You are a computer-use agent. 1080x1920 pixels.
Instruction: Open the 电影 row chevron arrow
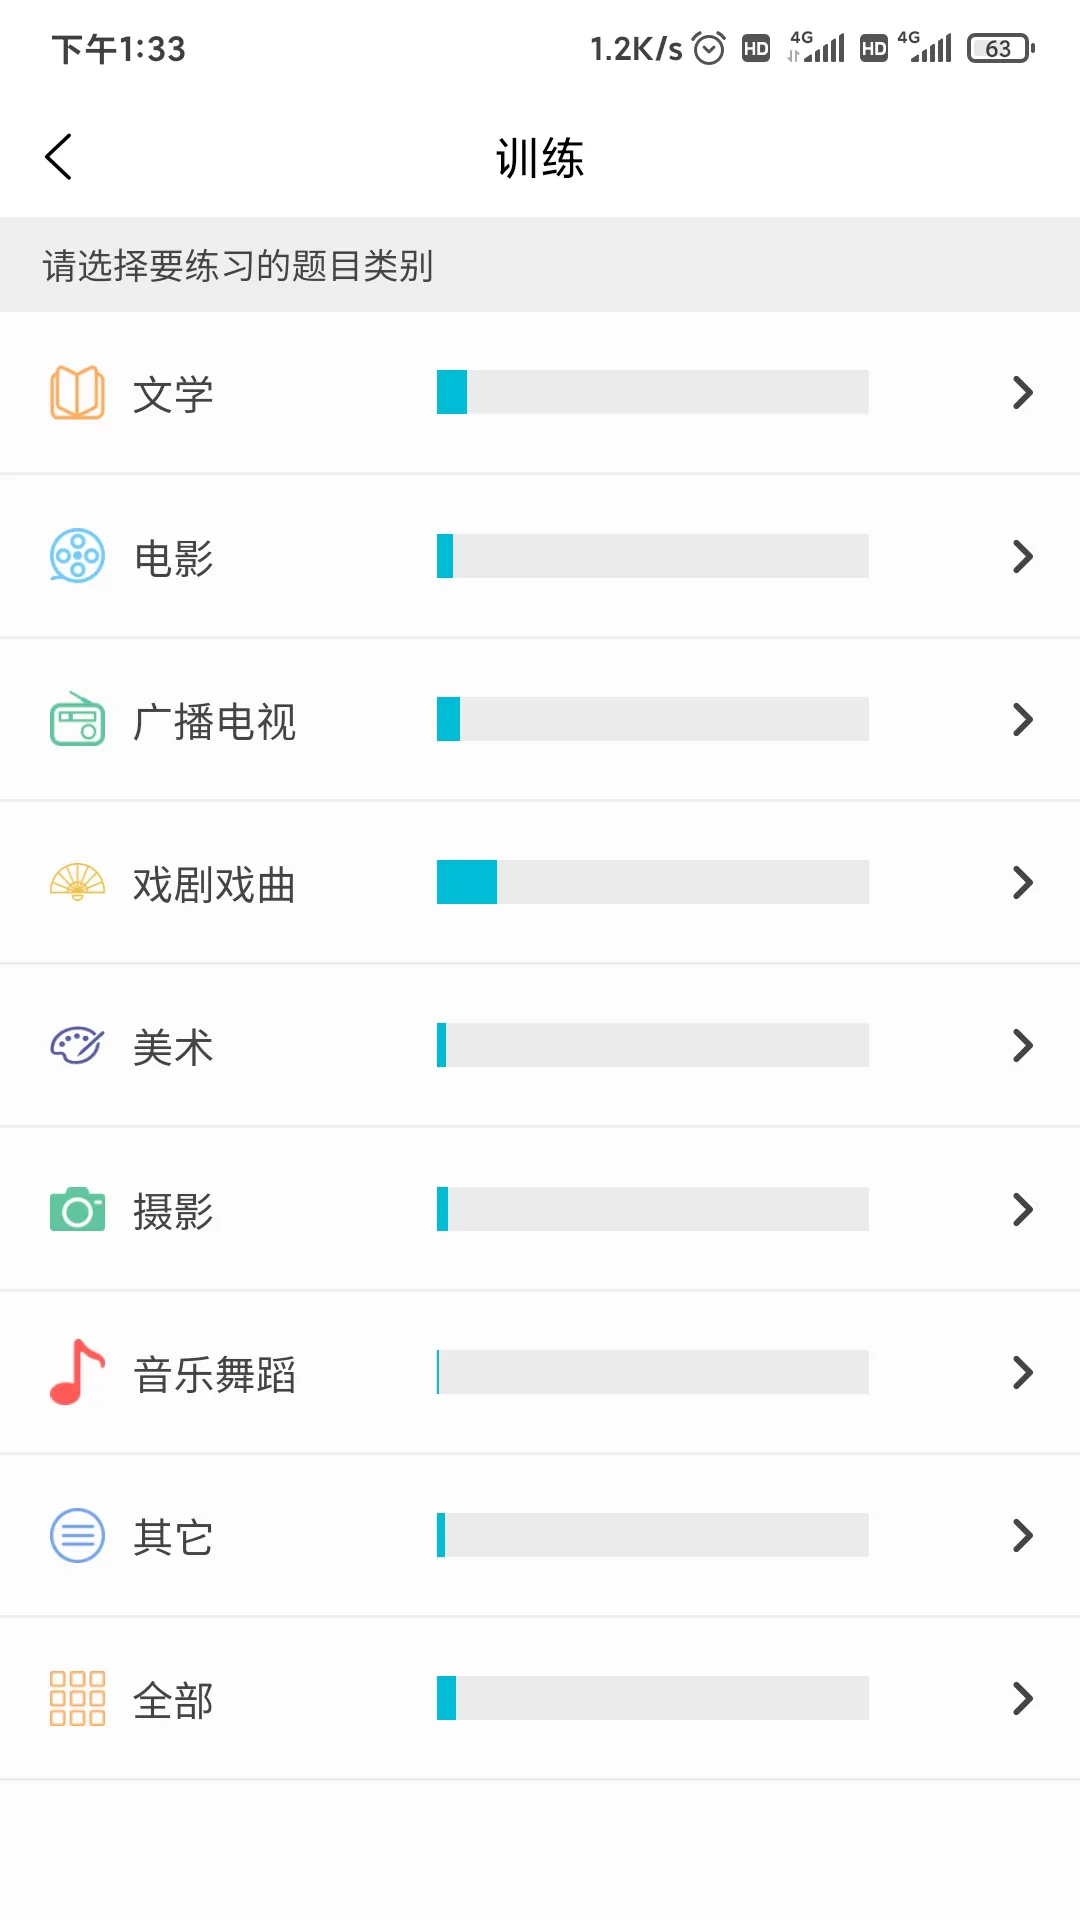(x=1022, y=556)
